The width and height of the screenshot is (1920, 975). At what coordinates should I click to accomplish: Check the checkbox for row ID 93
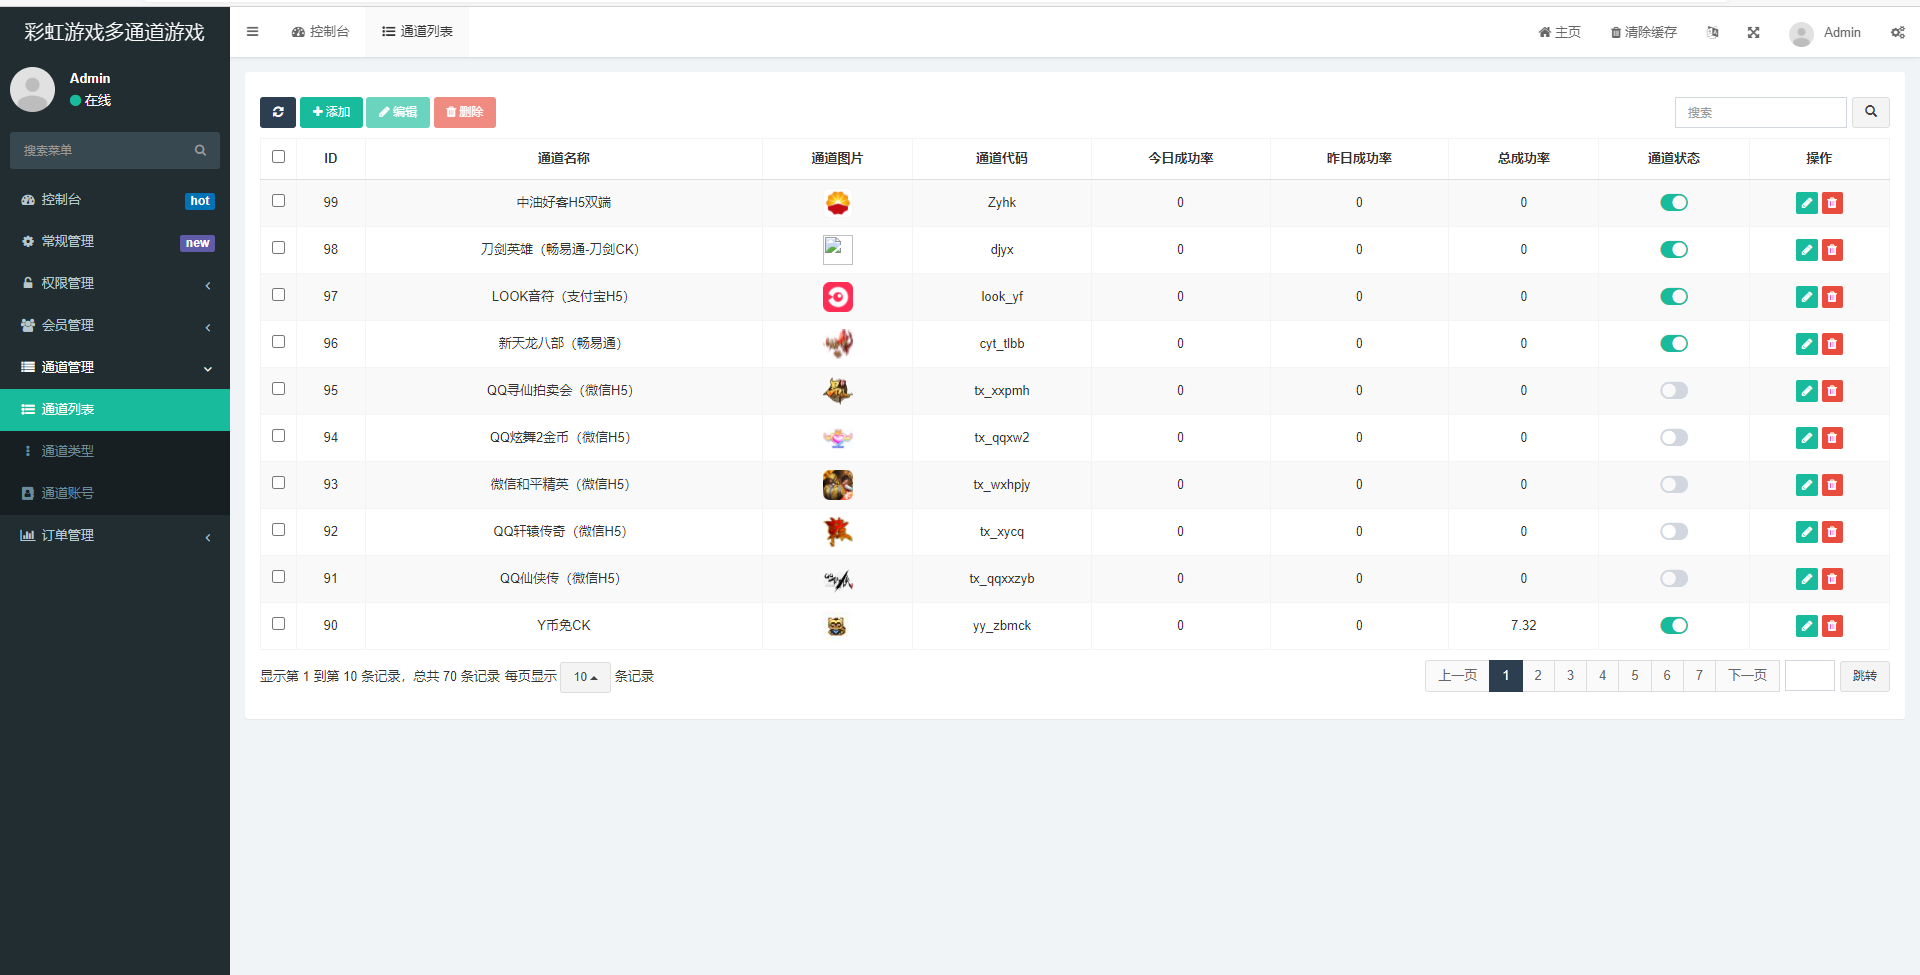tap(278, 483)
